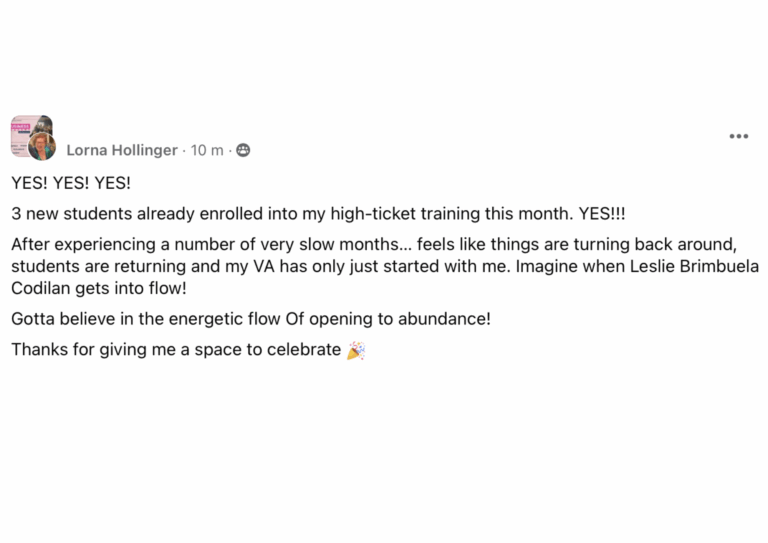Click the 'Gotta believe in the energetic' line
Viewport: 768px width, 543px height.
pyautogui.click(x=251, y=319)
